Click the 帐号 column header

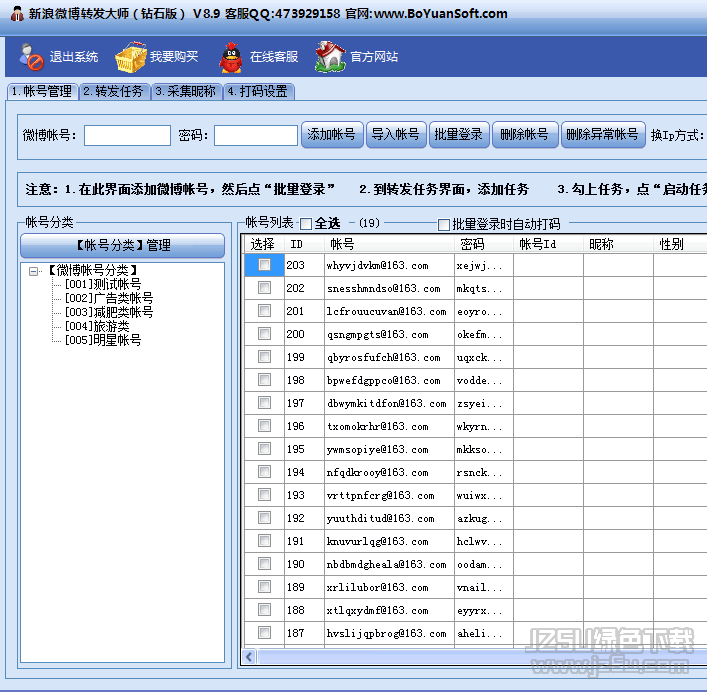[389, 244]
